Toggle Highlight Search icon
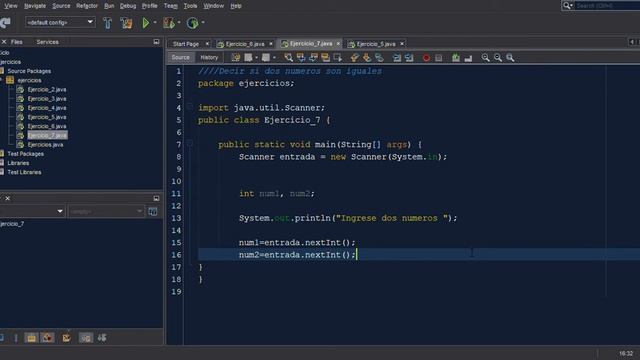The image size is (640, 360). point(325,58)
